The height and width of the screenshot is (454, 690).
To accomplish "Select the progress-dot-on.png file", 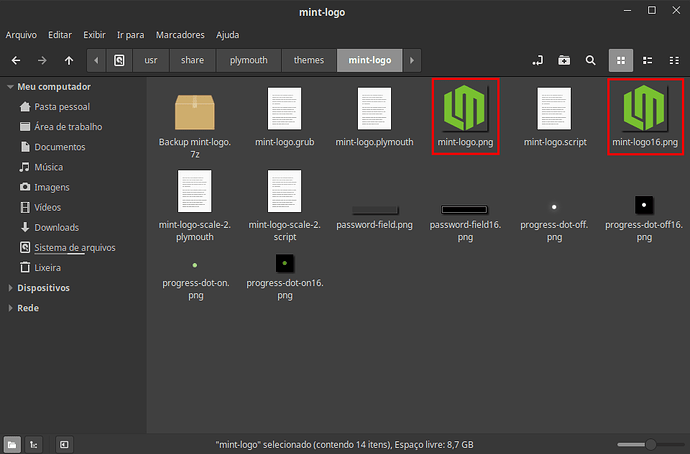I will pyautogui.click(x=195, y=266).
